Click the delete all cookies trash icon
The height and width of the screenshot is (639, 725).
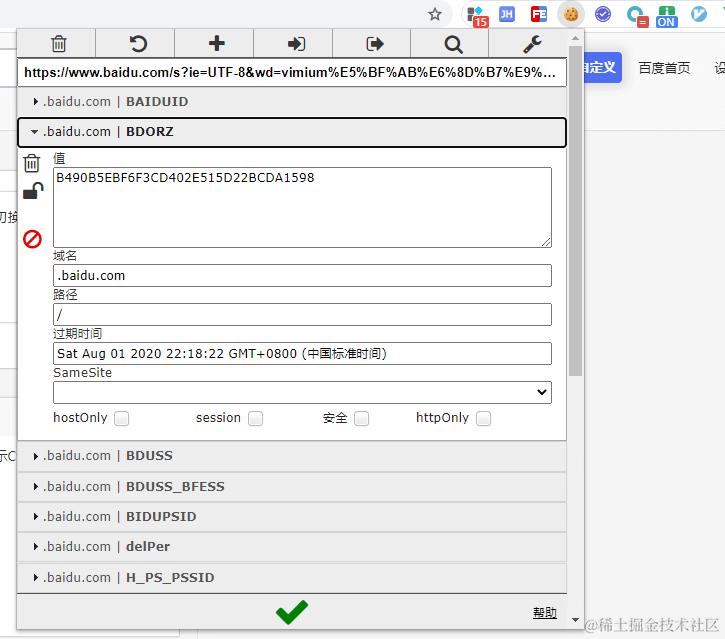click(59, 44)
